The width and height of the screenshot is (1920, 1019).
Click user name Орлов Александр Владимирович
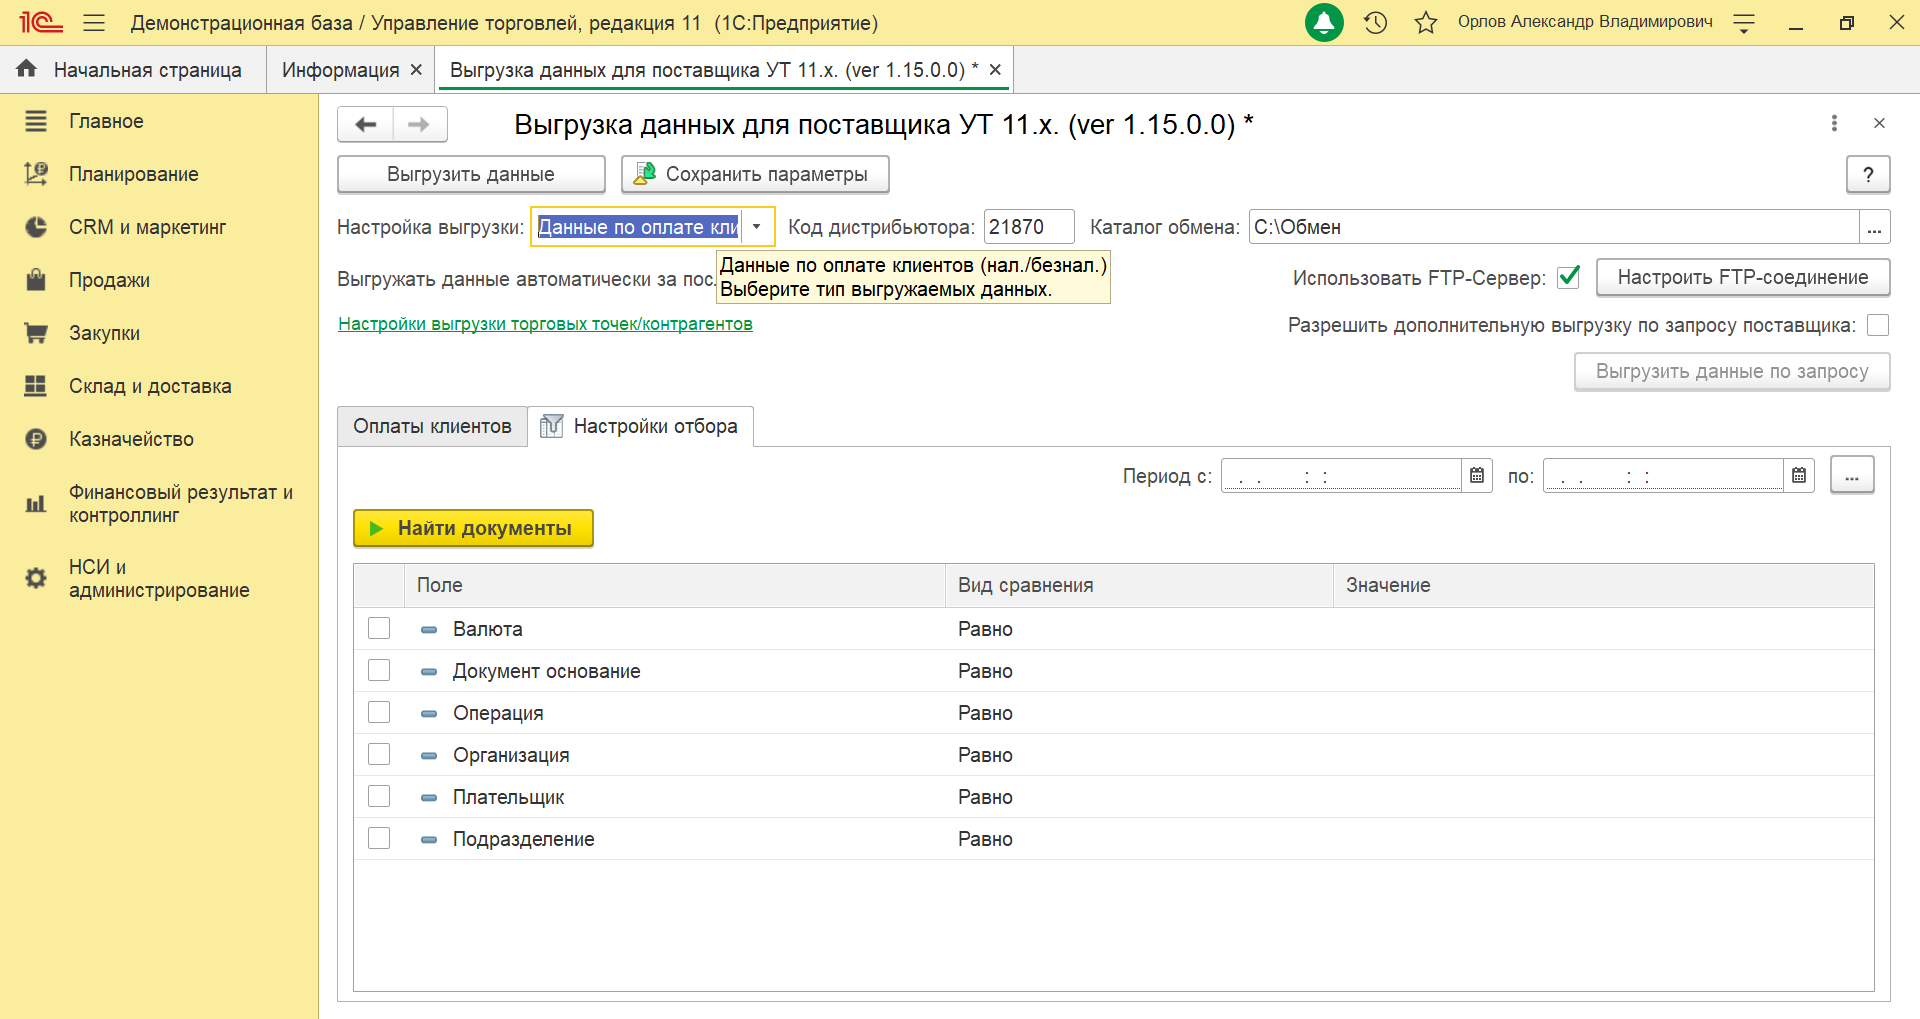(1585, 22)
